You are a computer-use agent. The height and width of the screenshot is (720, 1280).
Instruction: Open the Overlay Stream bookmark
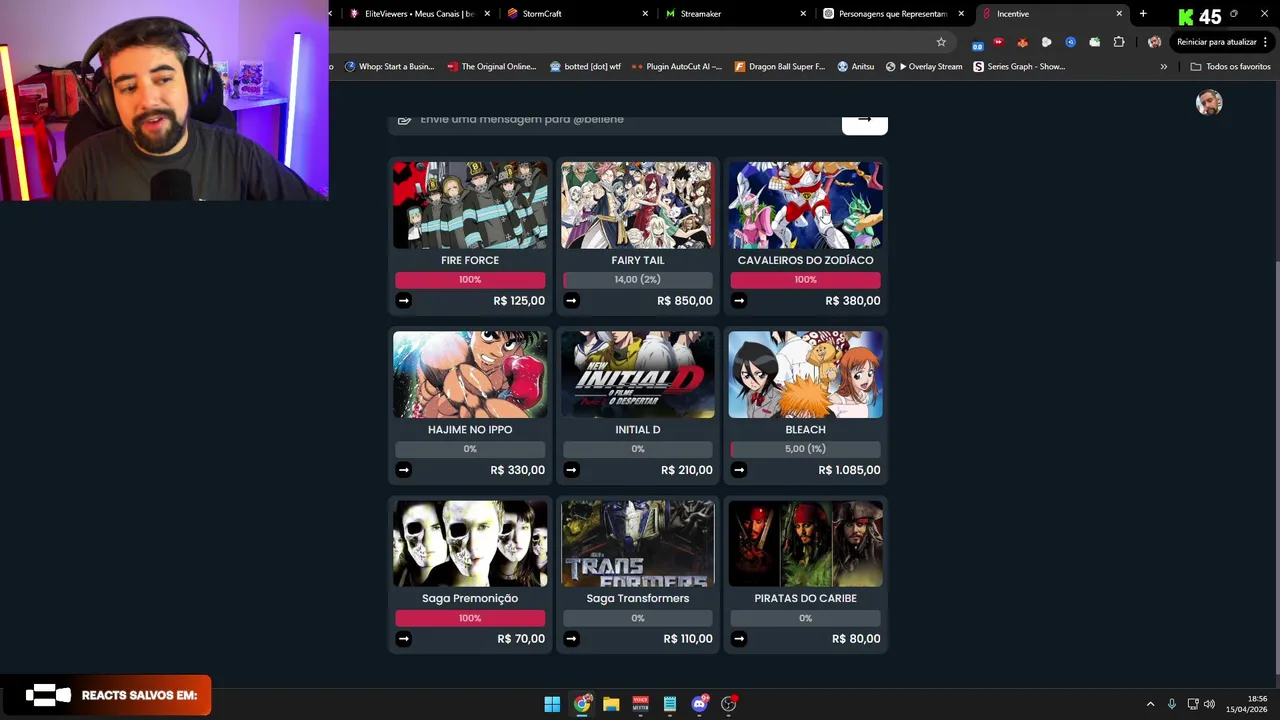click(x=923, y=67)
